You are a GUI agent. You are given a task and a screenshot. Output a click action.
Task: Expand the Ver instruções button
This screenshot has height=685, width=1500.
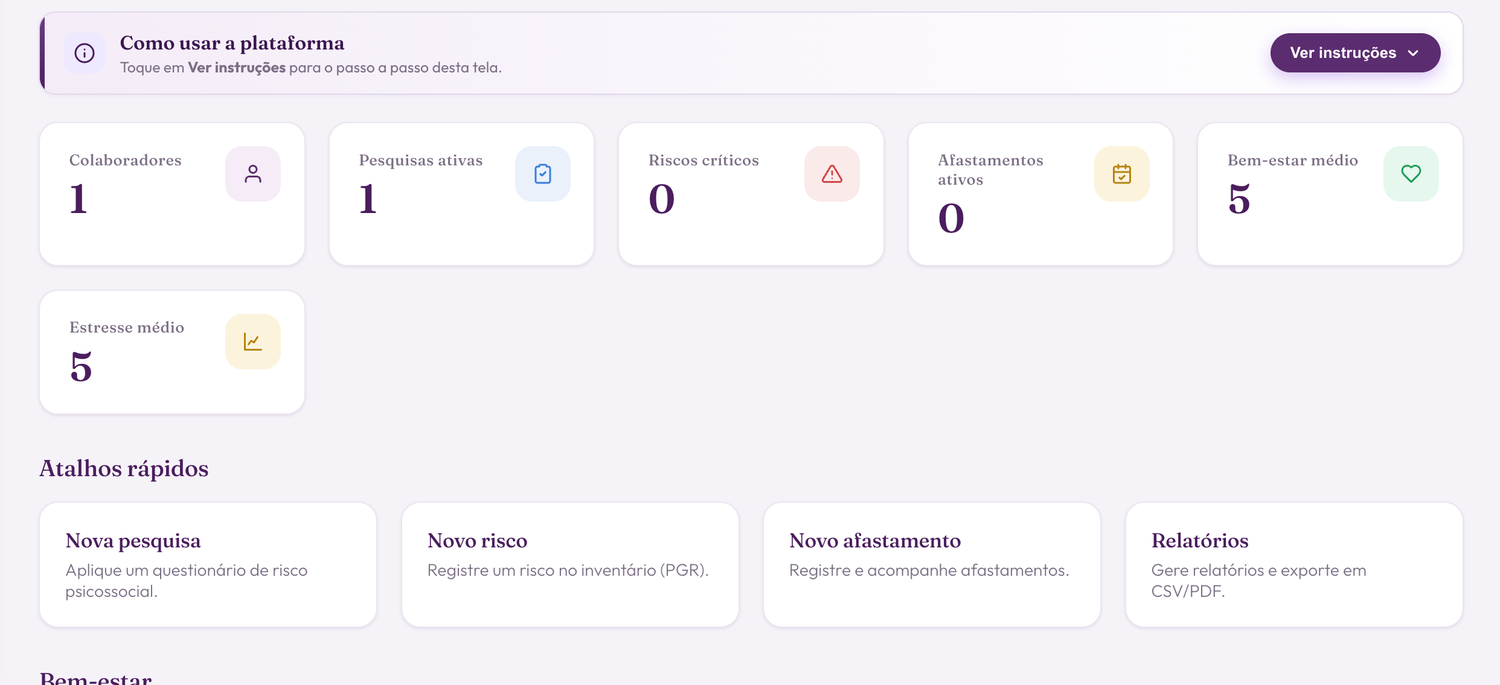(1355, 53)
